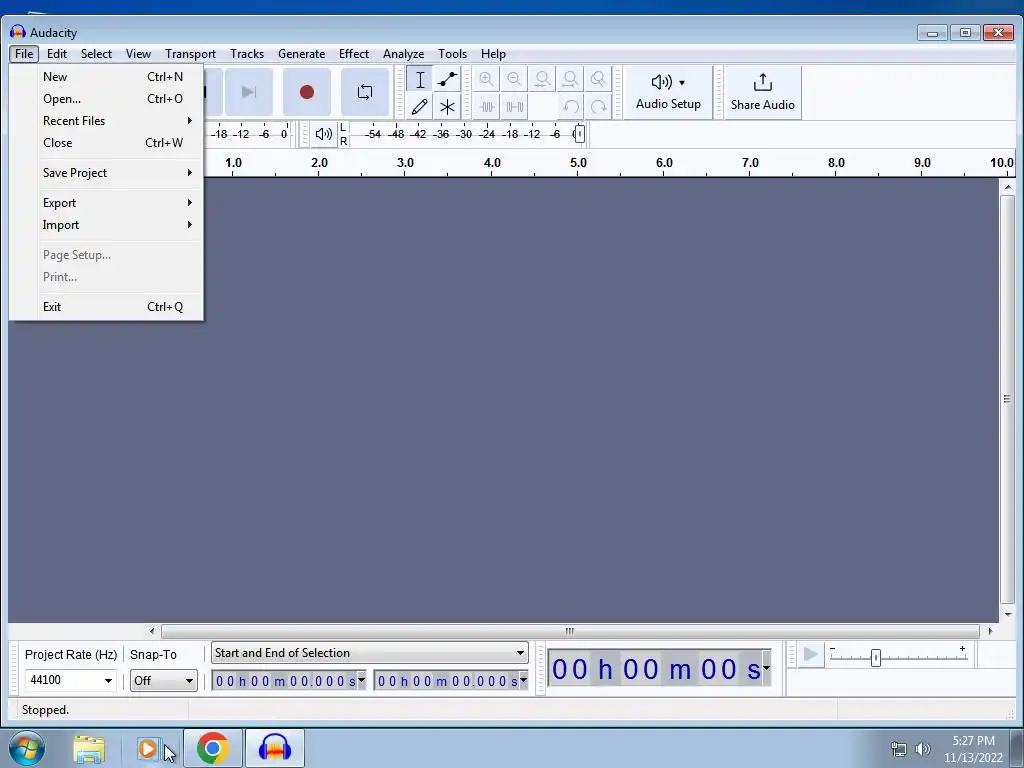
Task: Click the 5.0 mark on the timeline ruler
Action: point(578,163)
